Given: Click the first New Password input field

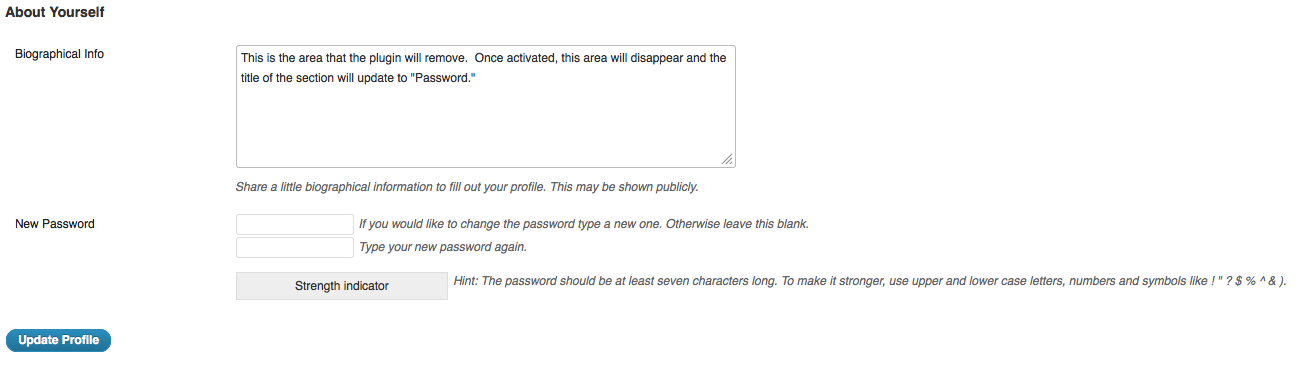Looking at the screenshot, I should (295, 224).
